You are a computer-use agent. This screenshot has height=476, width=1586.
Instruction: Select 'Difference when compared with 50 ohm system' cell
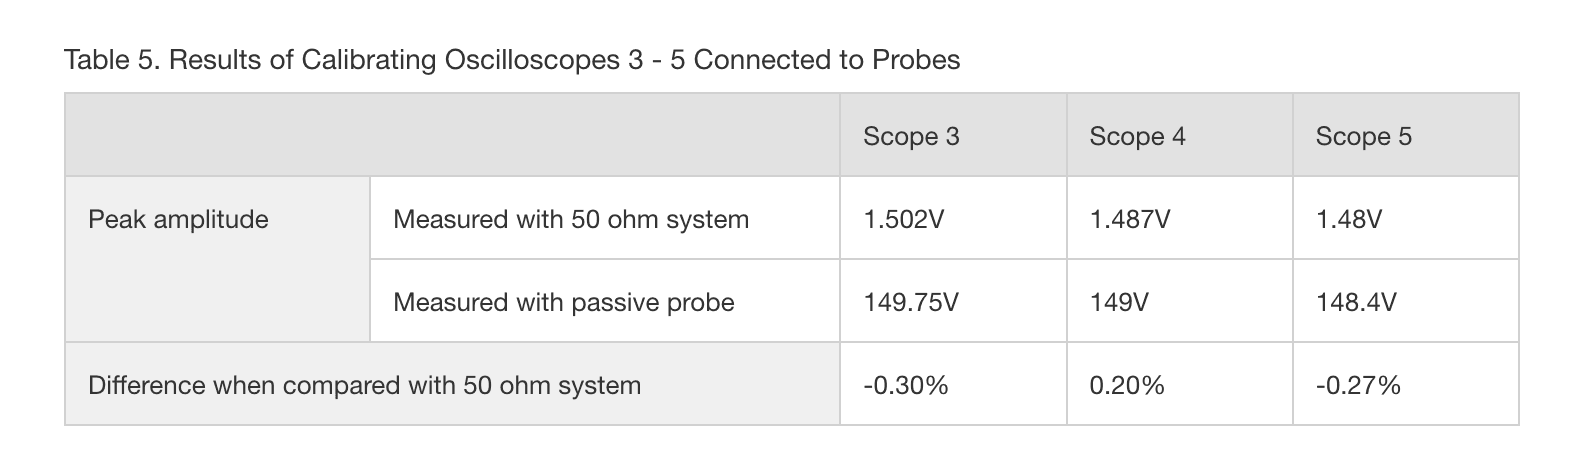365,385
